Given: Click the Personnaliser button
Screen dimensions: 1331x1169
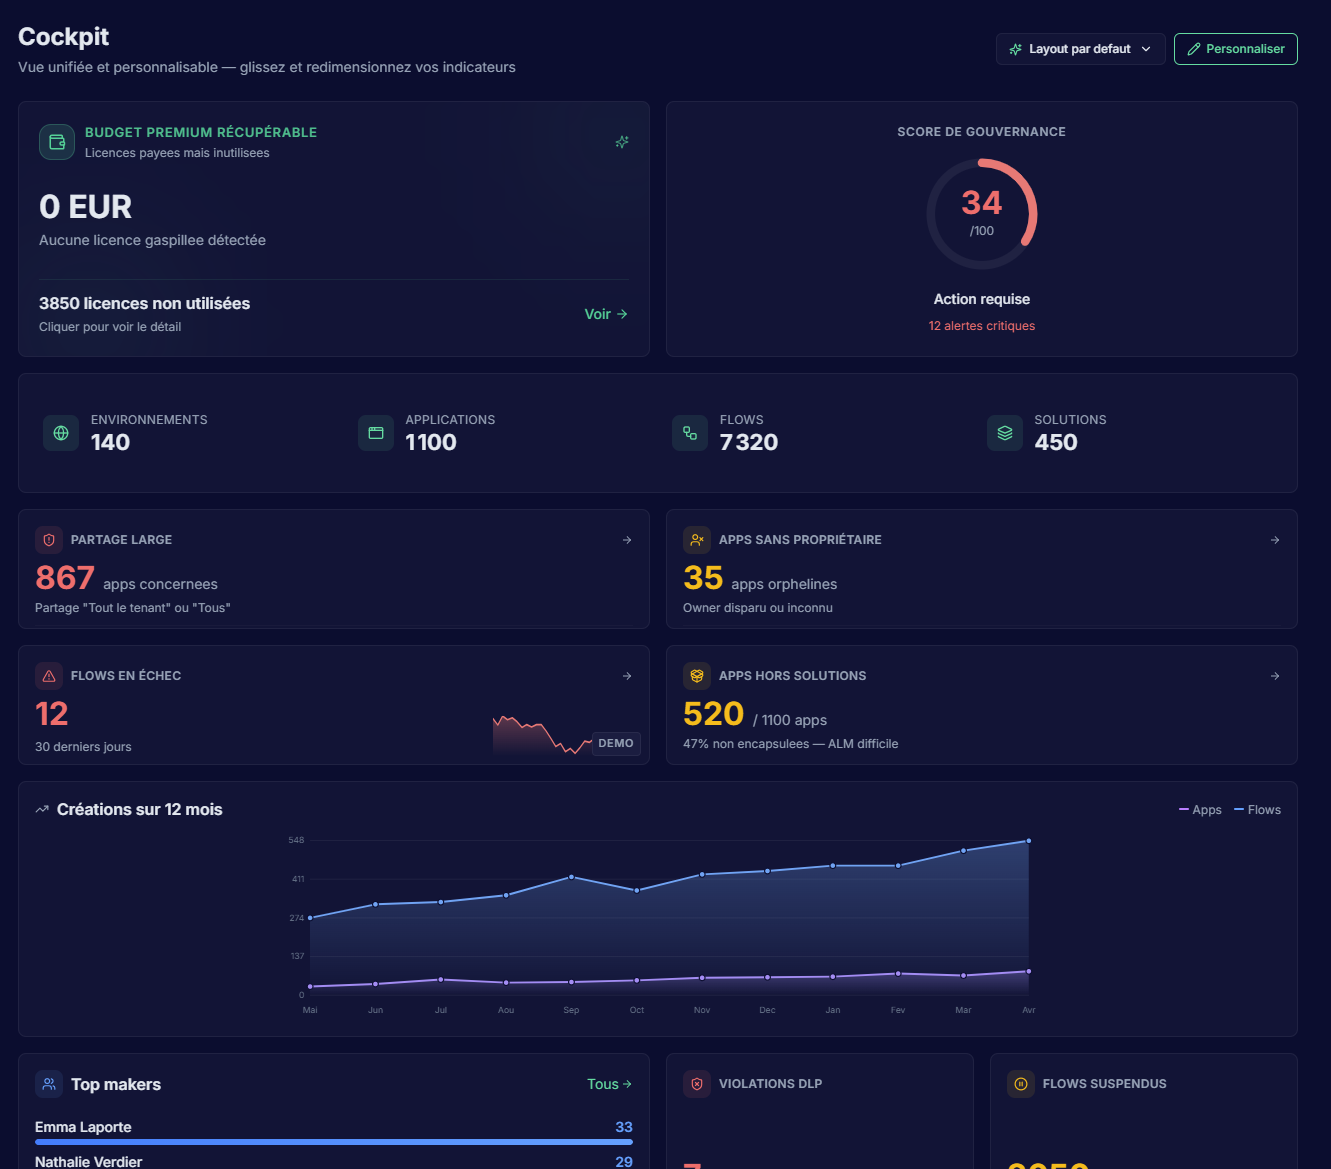Looking at the screenshot, I should [x=1235, y=48].
